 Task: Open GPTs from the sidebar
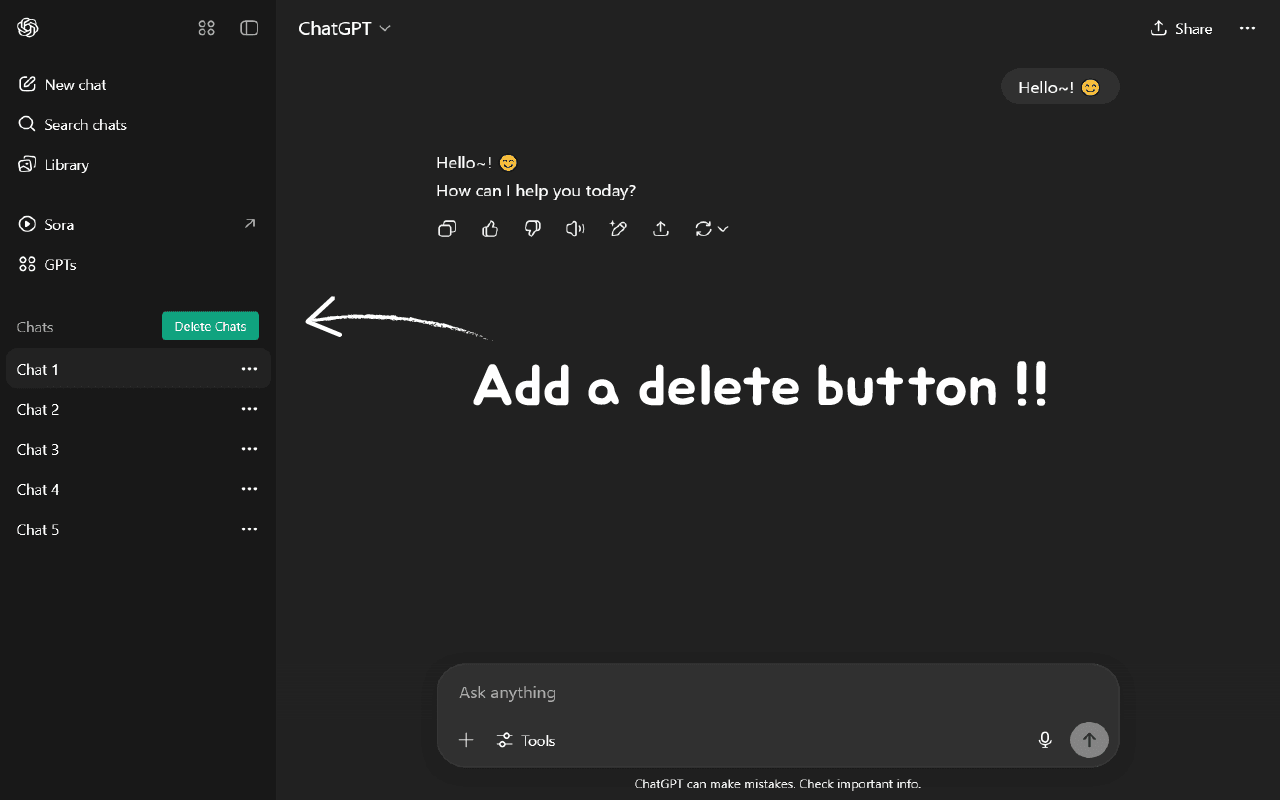coord(138,265)
